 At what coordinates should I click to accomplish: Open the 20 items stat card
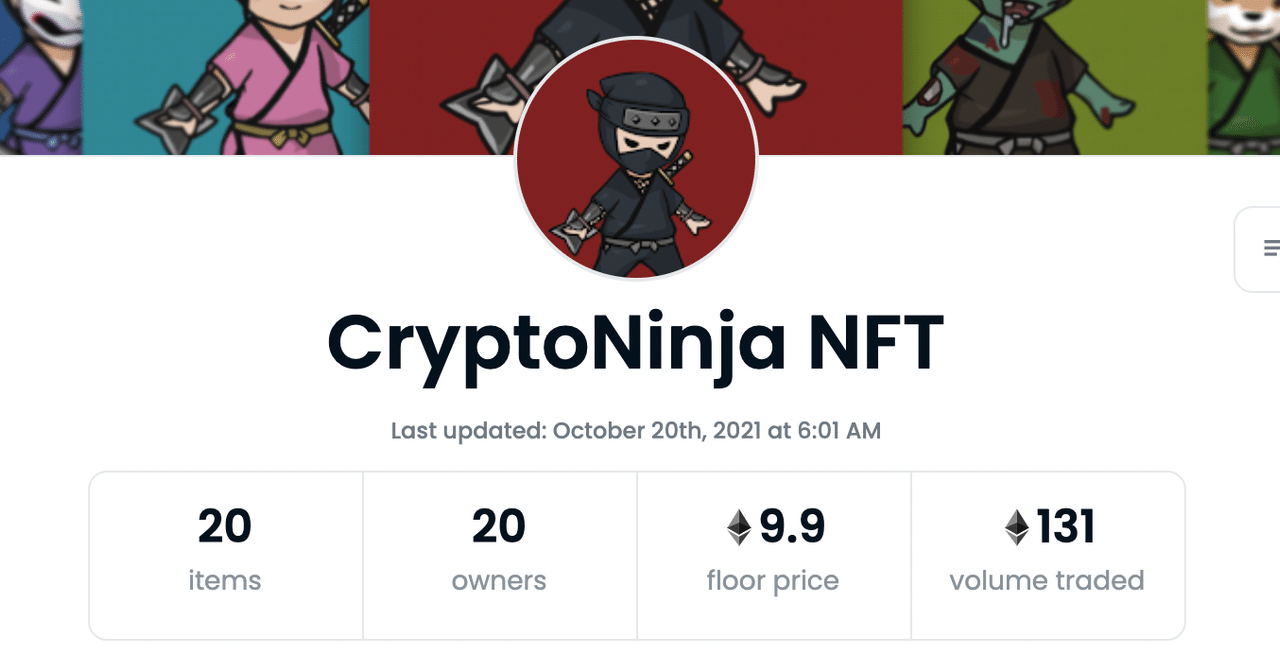[x=224, y=555]
